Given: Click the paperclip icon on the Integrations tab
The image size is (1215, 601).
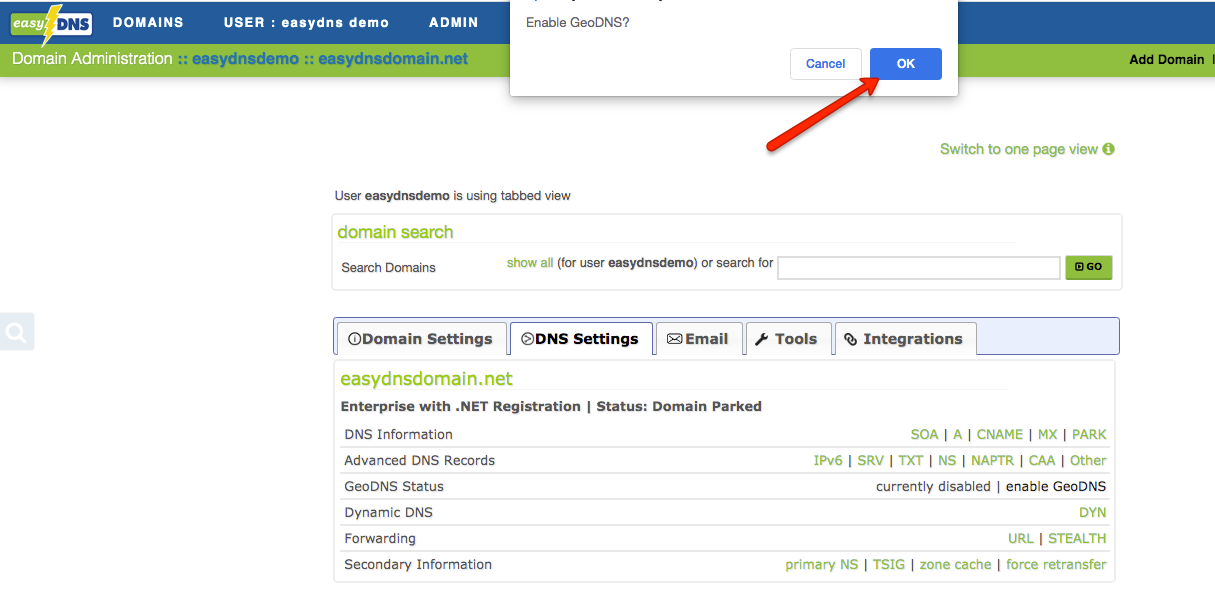Looking at the screenshot, I should point(849,339).
